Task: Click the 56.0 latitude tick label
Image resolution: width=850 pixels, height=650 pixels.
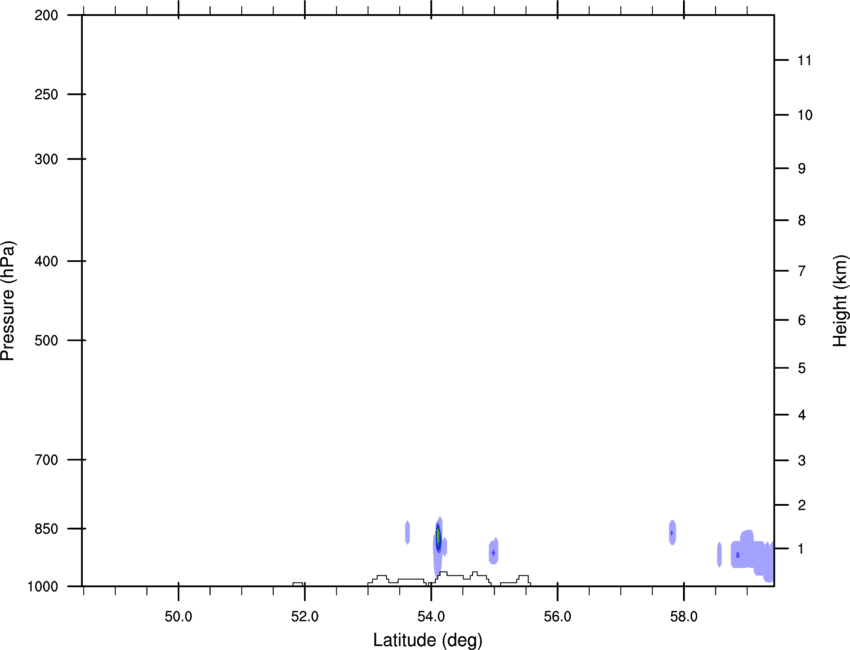Action: pyautogui.click(x=557, y=617)
